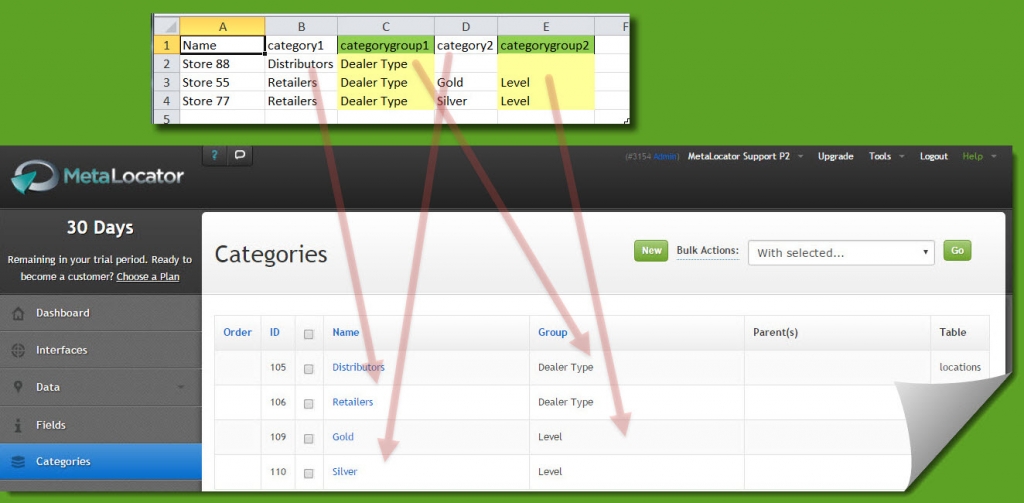Sort by the Name column header
This screenshot has height=503, width=1024.
[345, 333]
